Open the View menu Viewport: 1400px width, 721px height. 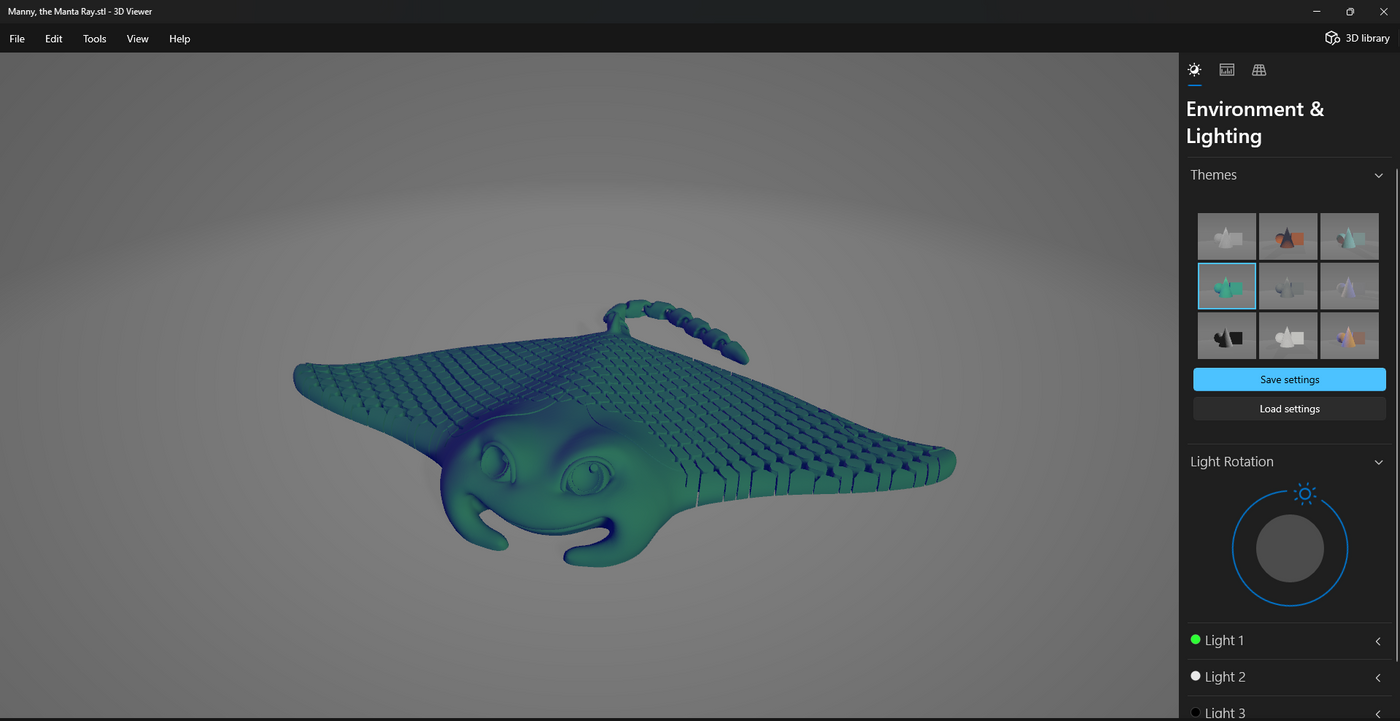137,39
